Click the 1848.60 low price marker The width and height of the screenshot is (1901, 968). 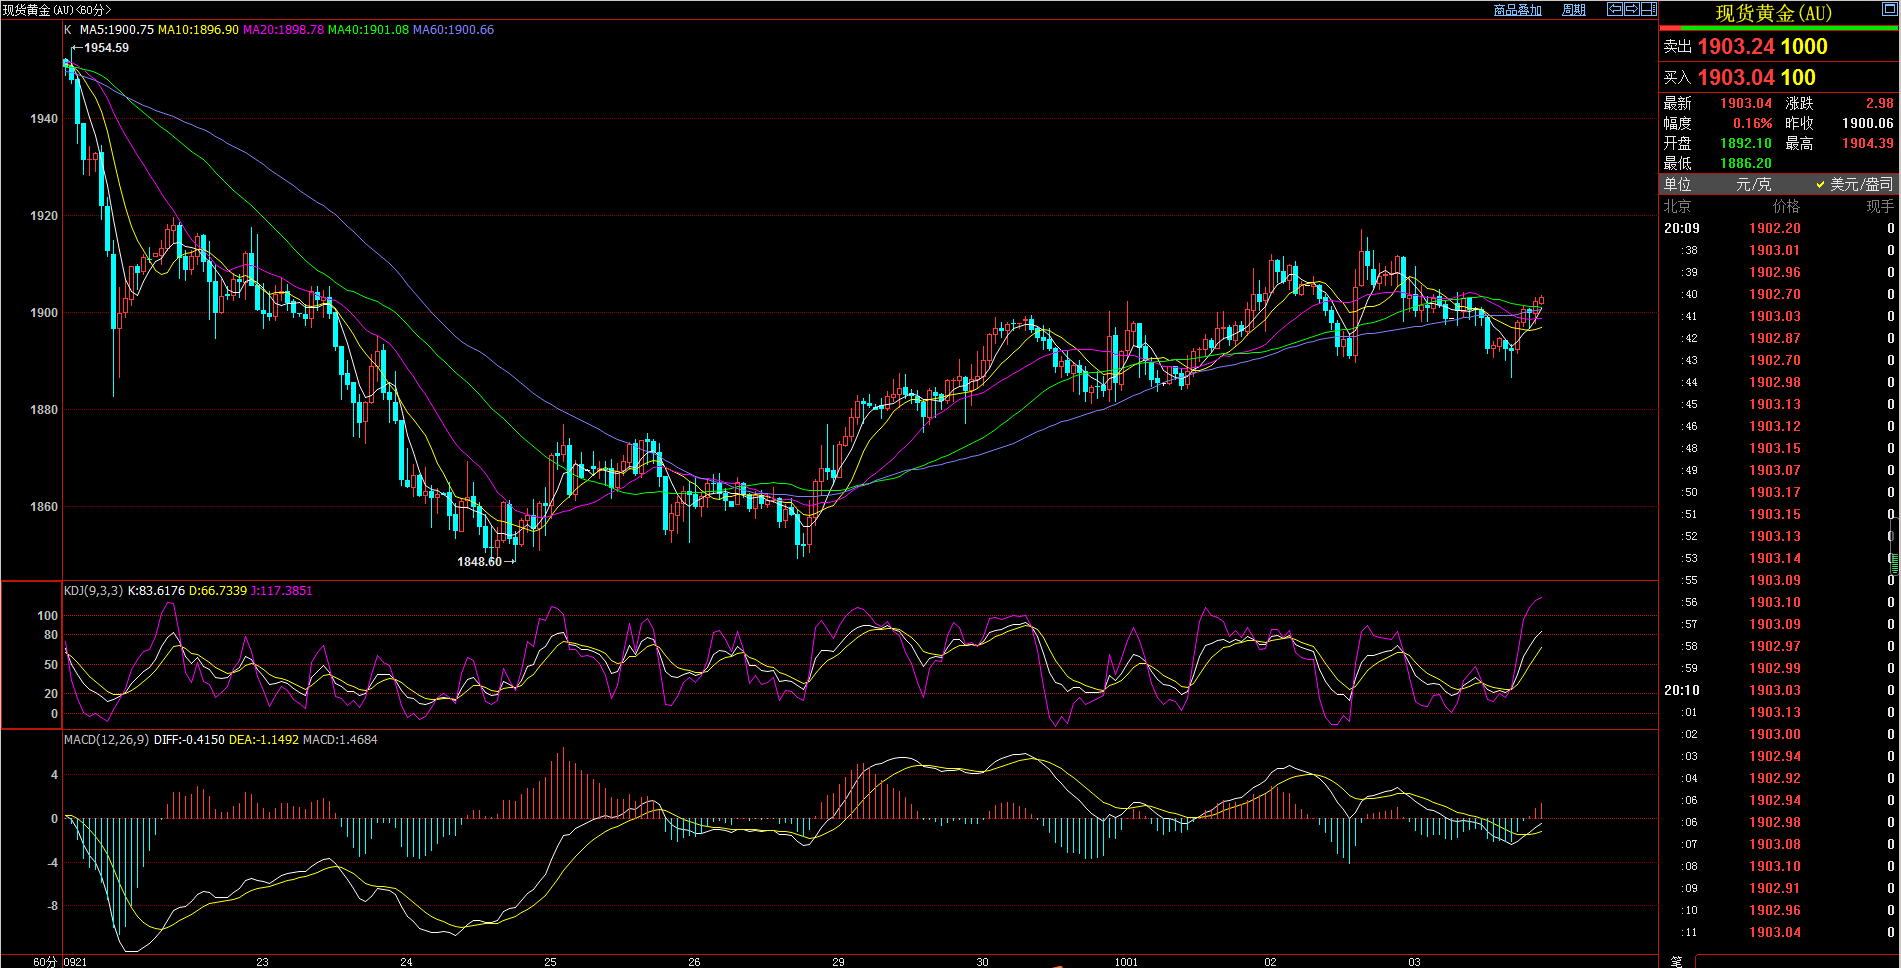tap(480, 562)
